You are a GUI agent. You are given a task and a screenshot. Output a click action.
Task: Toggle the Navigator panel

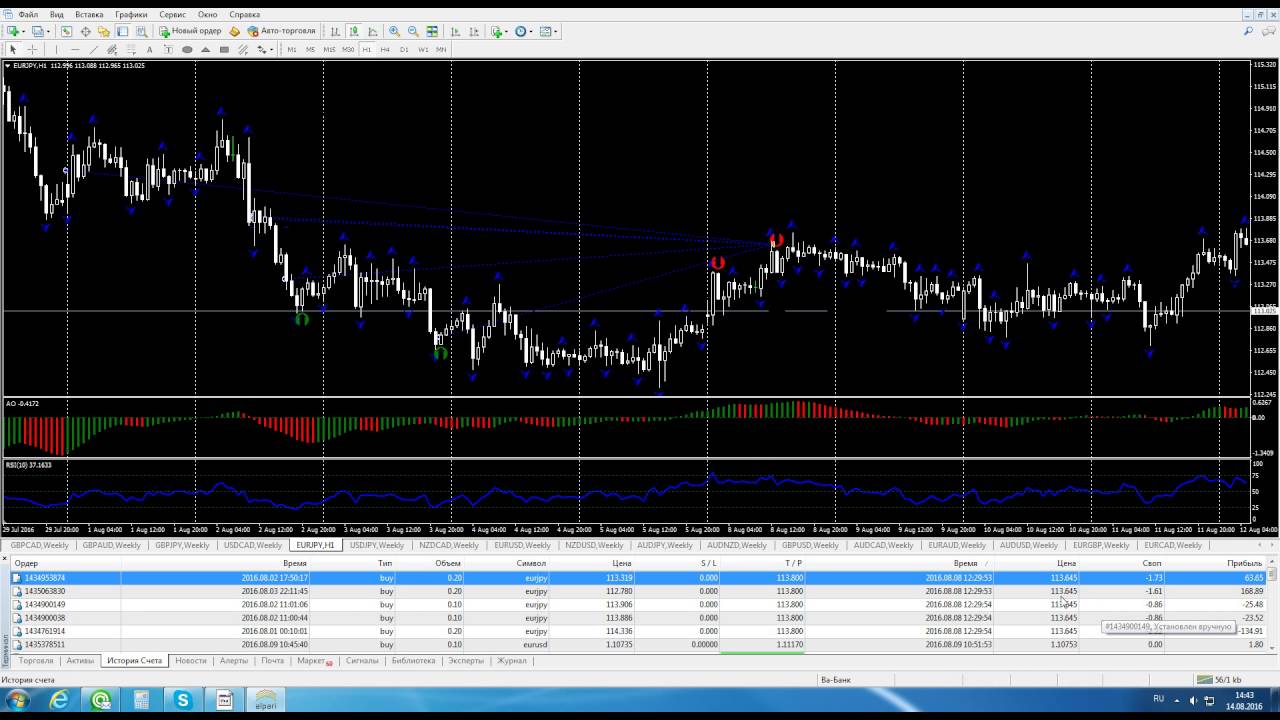103,31
